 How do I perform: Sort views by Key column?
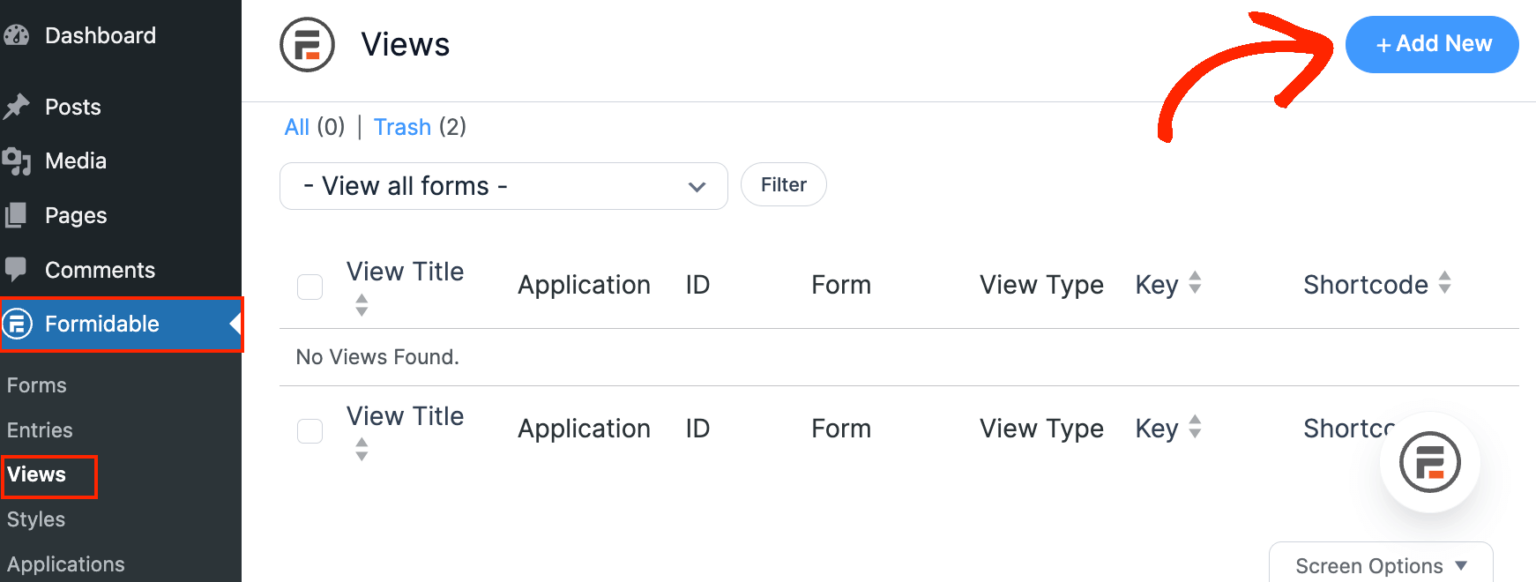[1189, 284]
